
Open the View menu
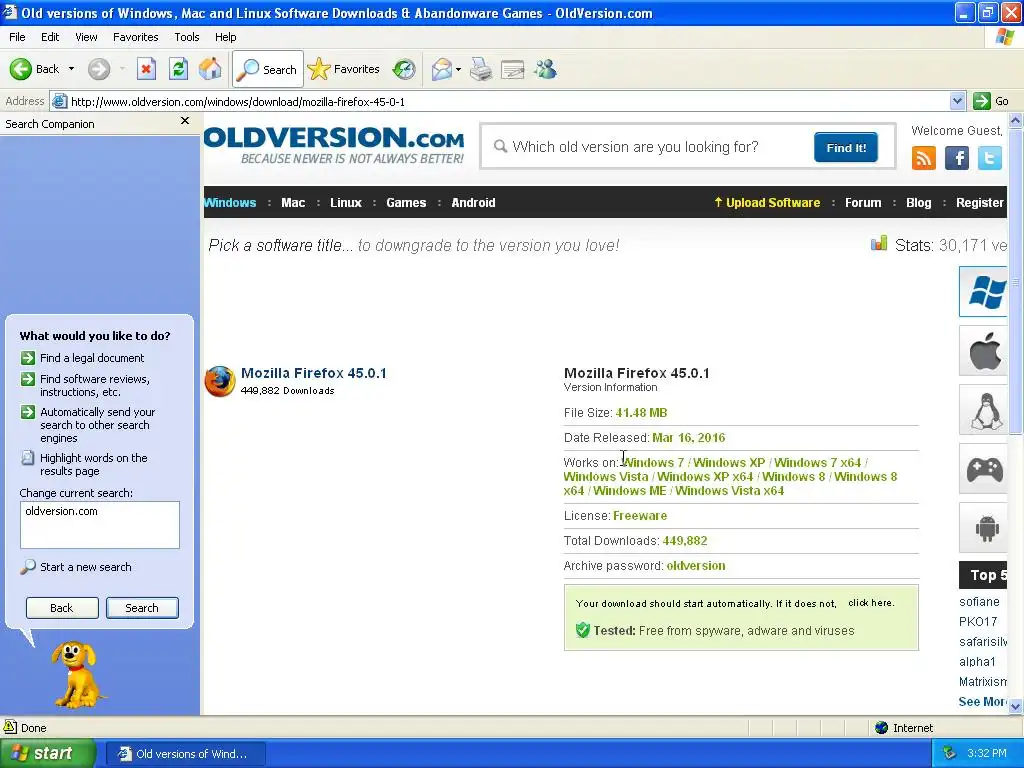[x=86, y=37]
